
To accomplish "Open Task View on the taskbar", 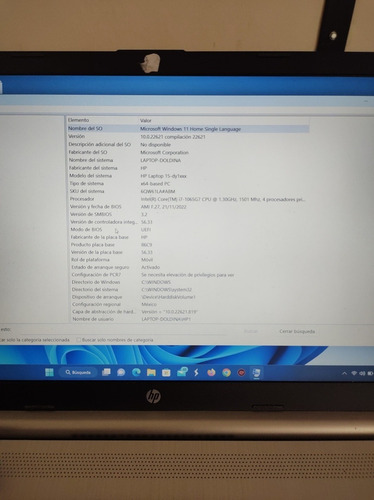I will click(x=106, y=372).
